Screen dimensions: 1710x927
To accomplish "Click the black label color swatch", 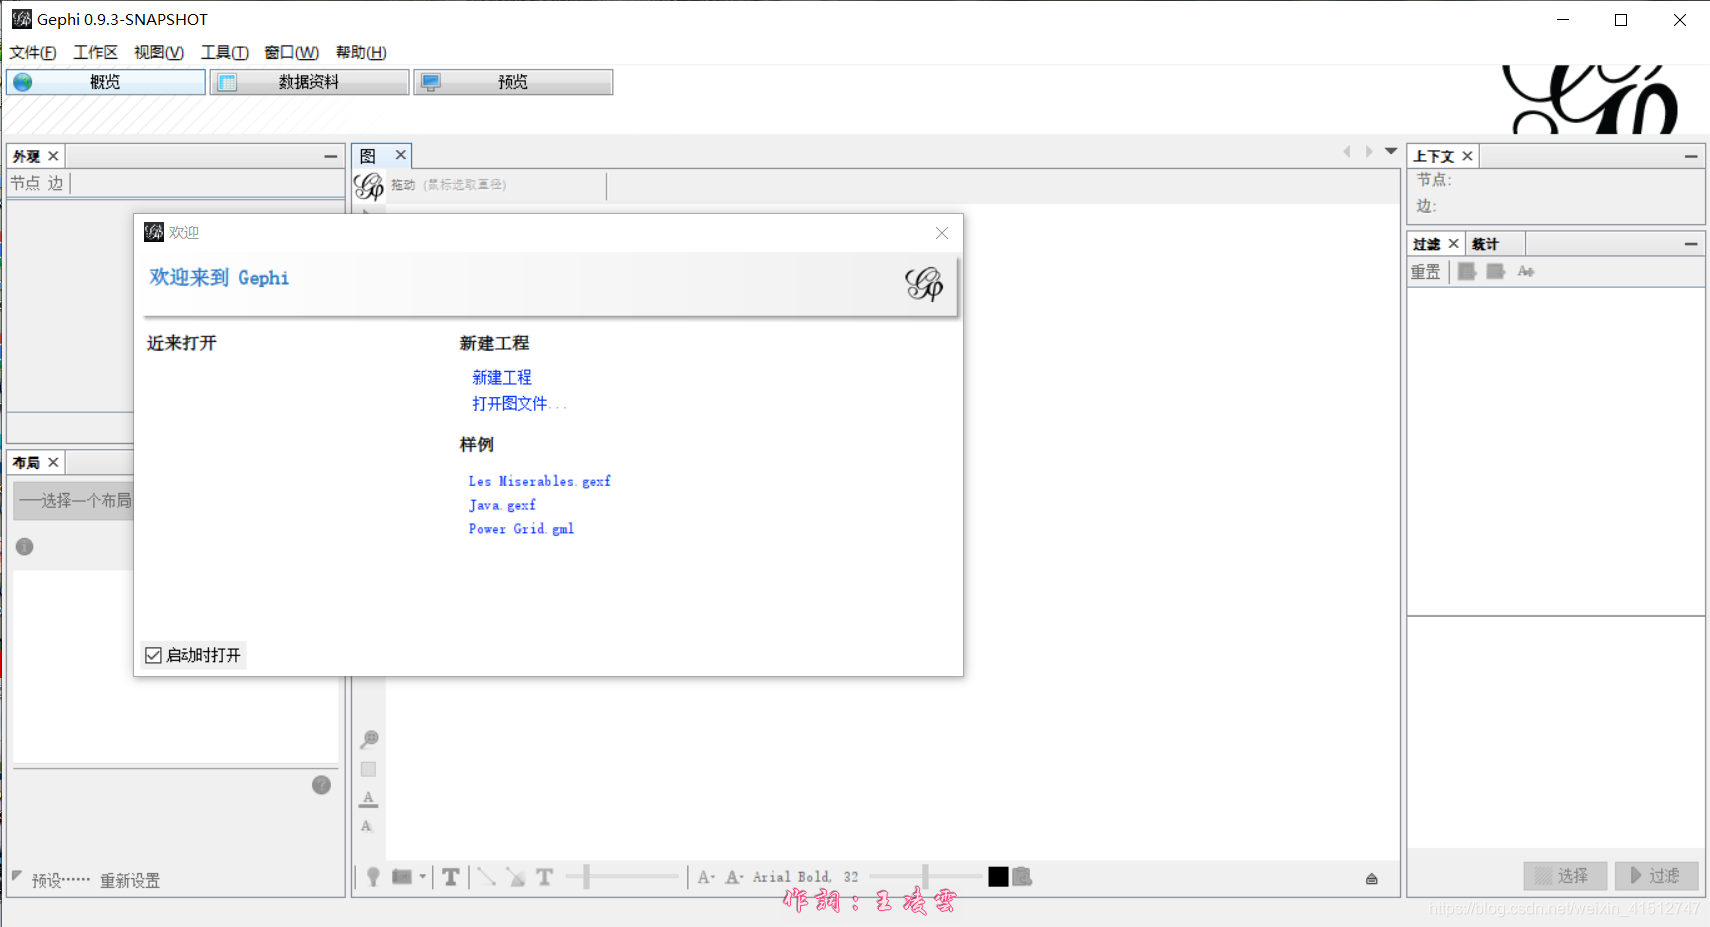I will [x=998, y=877].
